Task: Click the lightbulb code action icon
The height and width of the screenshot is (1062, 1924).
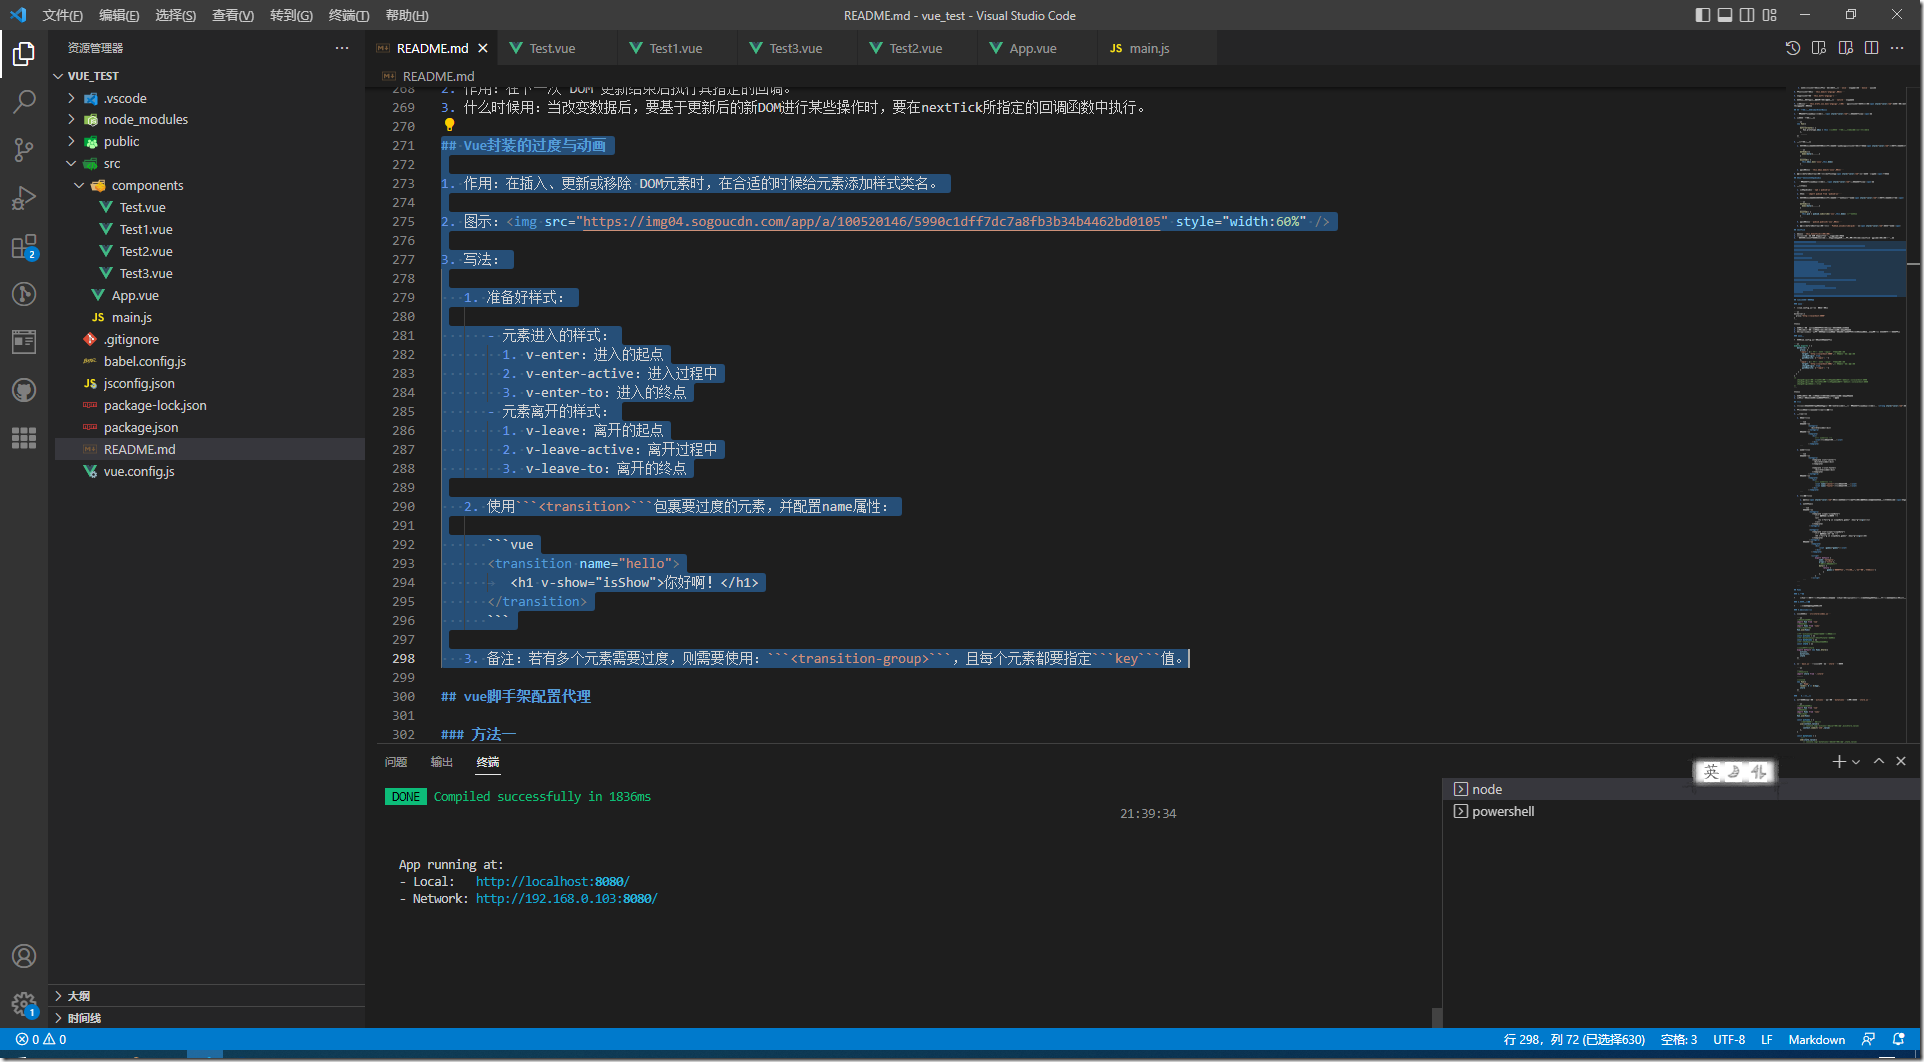Action: (x=449, y=125)
